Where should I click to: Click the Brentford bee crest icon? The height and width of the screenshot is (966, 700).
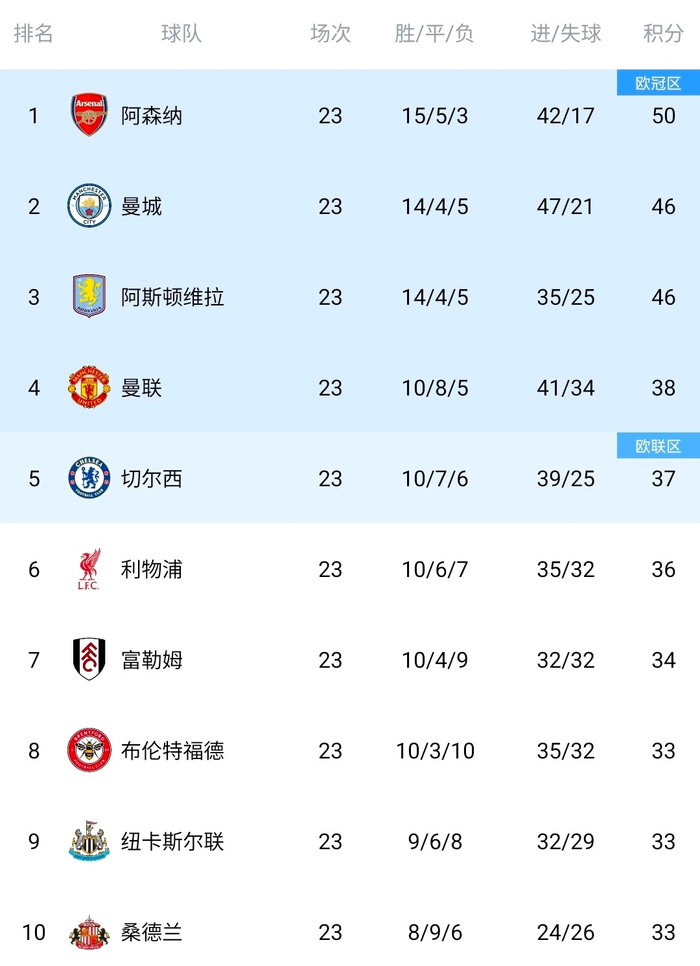tap(89, 750)
